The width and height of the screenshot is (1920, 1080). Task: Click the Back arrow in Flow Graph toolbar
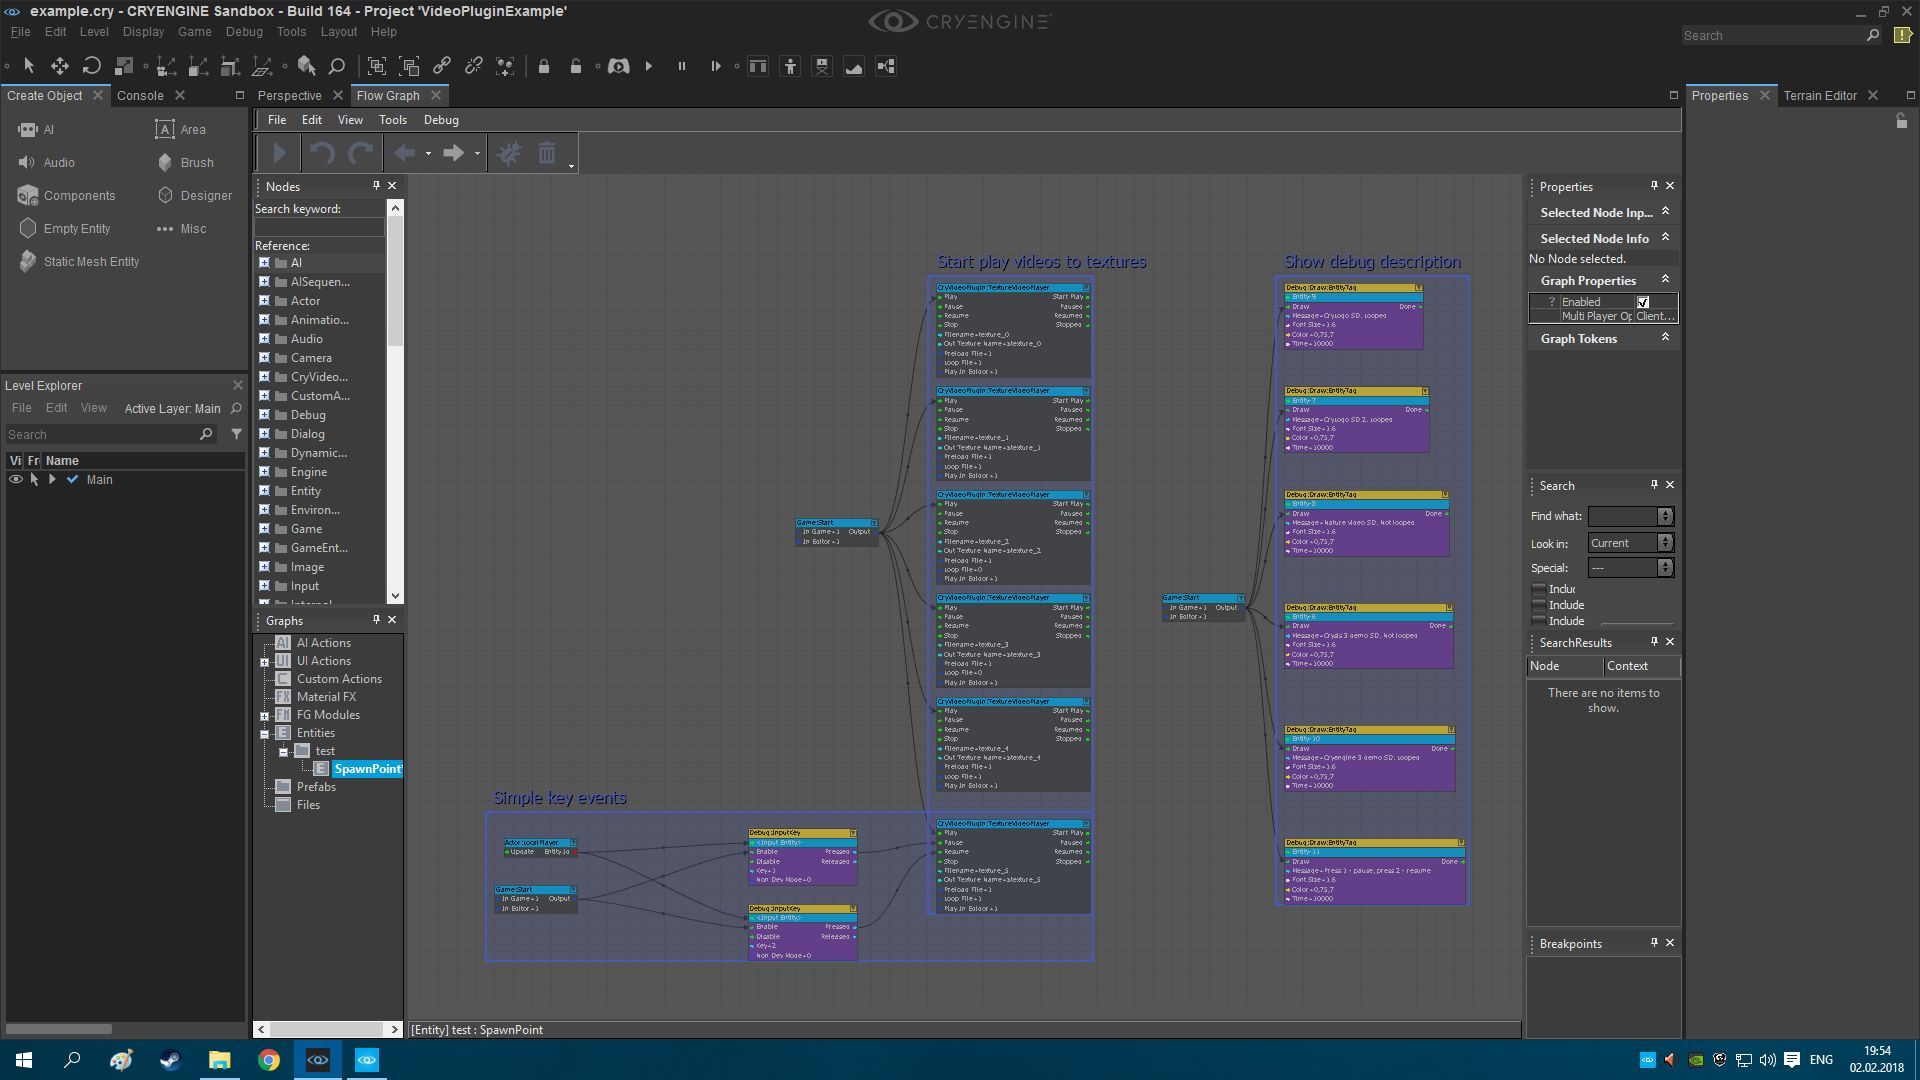click(x=405, y=153)
